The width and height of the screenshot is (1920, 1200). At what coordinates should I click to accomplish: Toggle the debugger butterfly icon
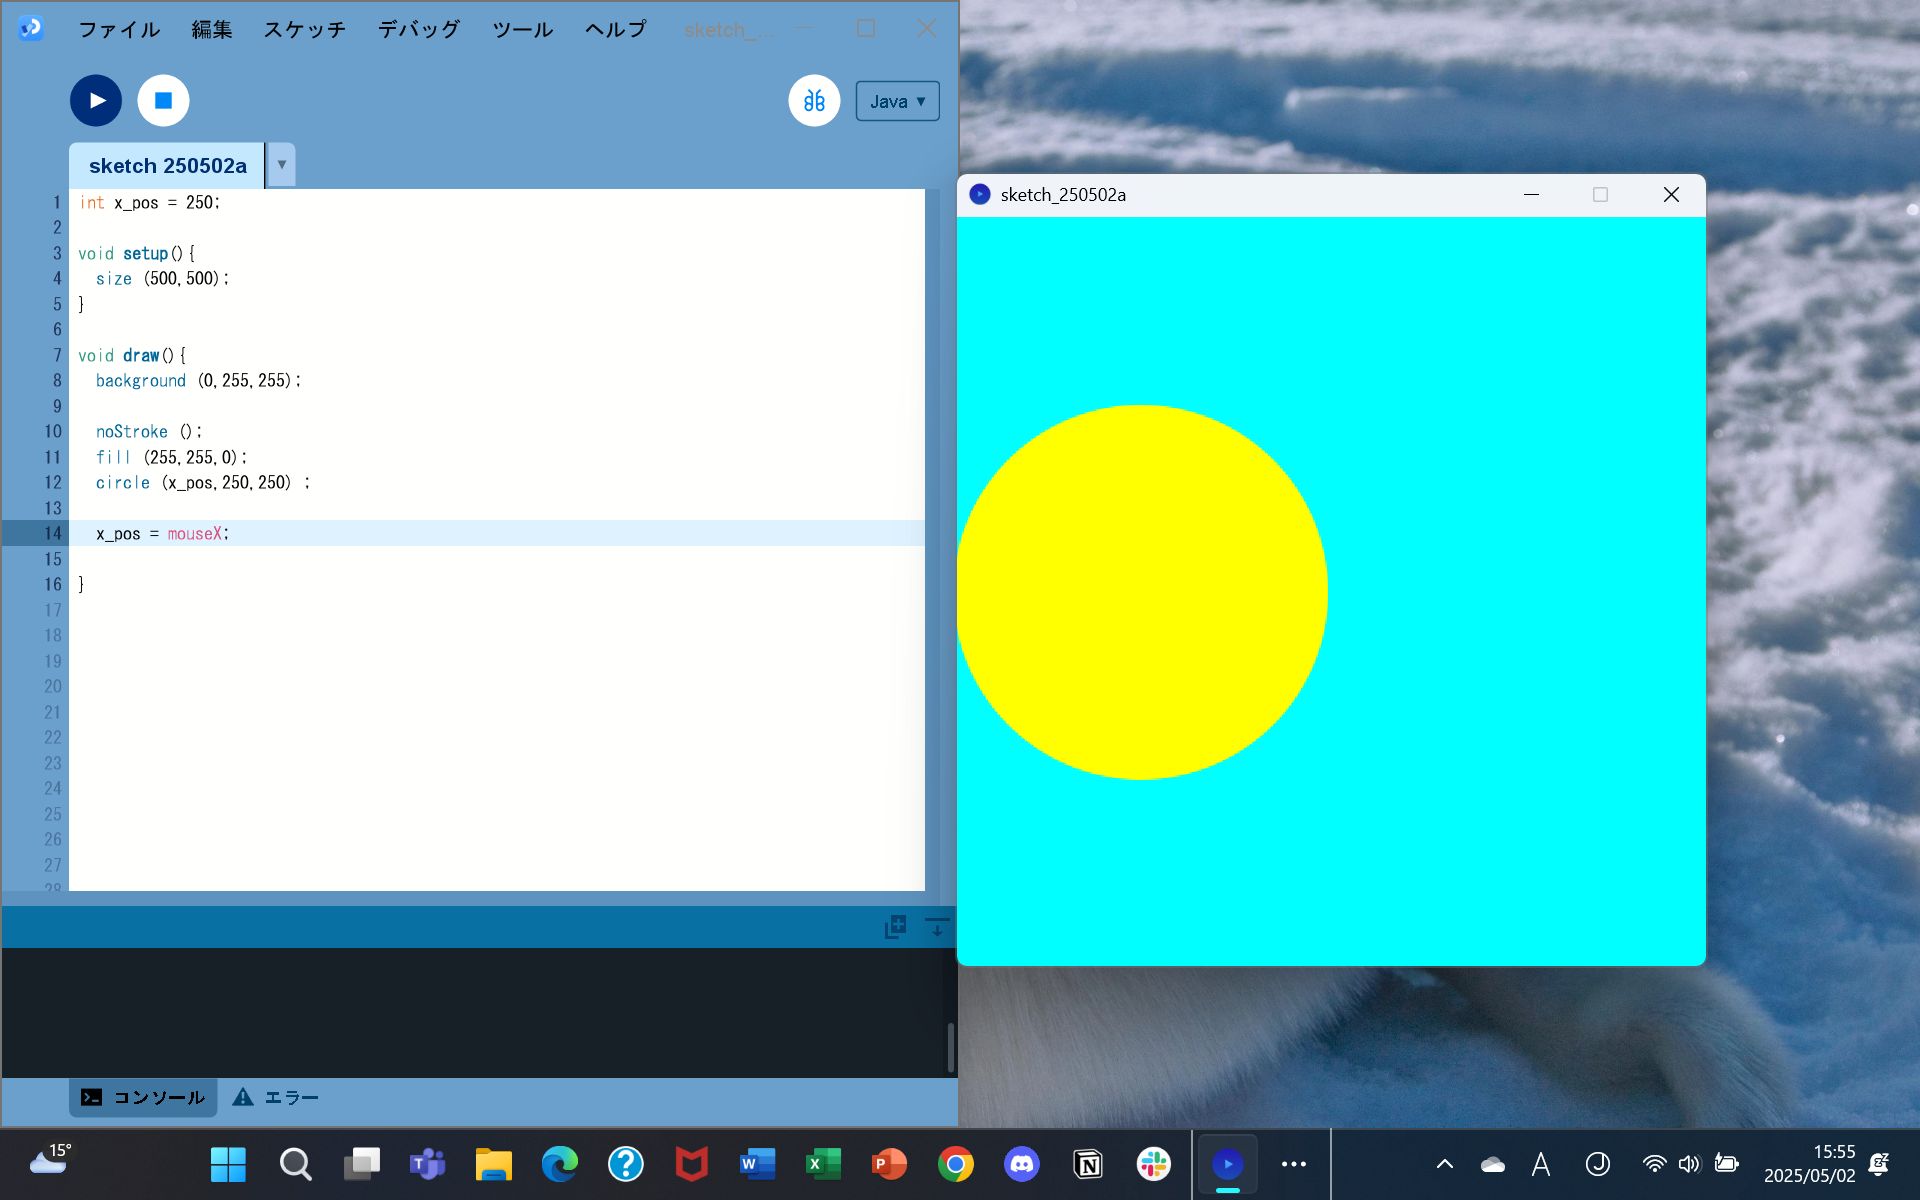coord(814,101)
